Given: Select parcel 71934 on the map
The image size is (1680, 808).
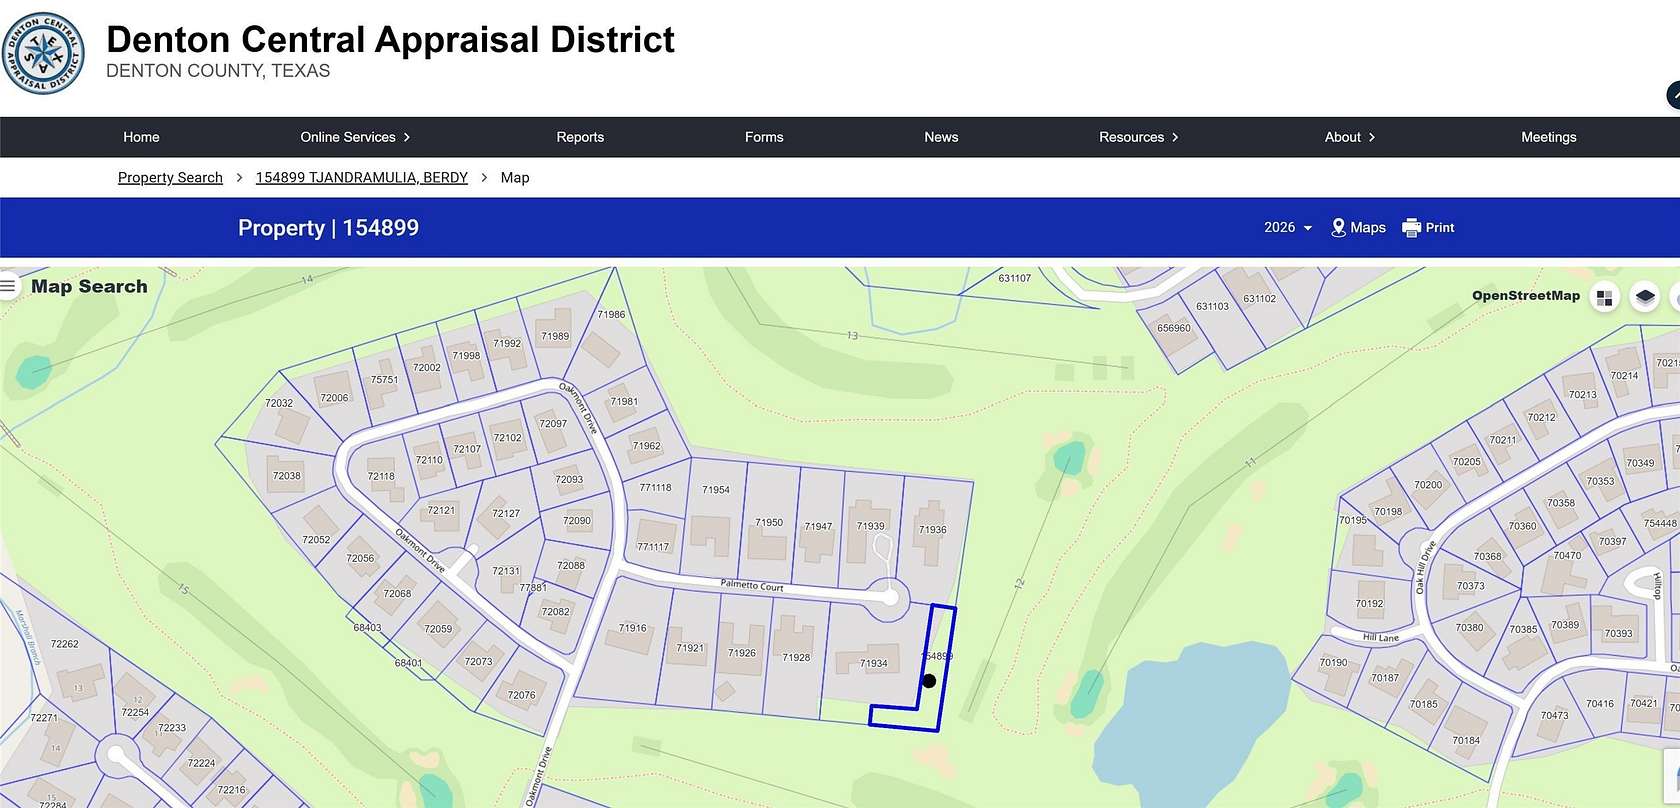Looking at the screenshot, I should coord(874,663).
